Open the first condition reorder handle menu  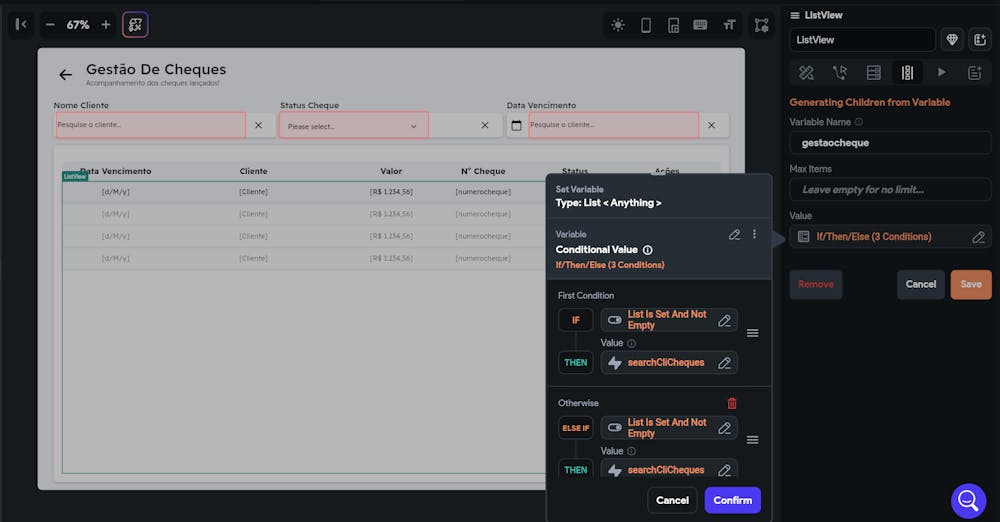pyautogui.click(x=753, y=333)
